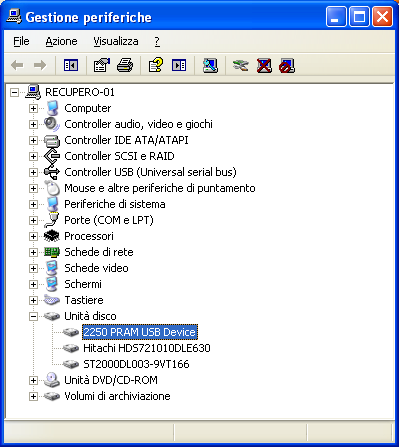This screenshot has height=447, width=399.
Task: Toggle the console tree pane icon
Action: point(71,65)
